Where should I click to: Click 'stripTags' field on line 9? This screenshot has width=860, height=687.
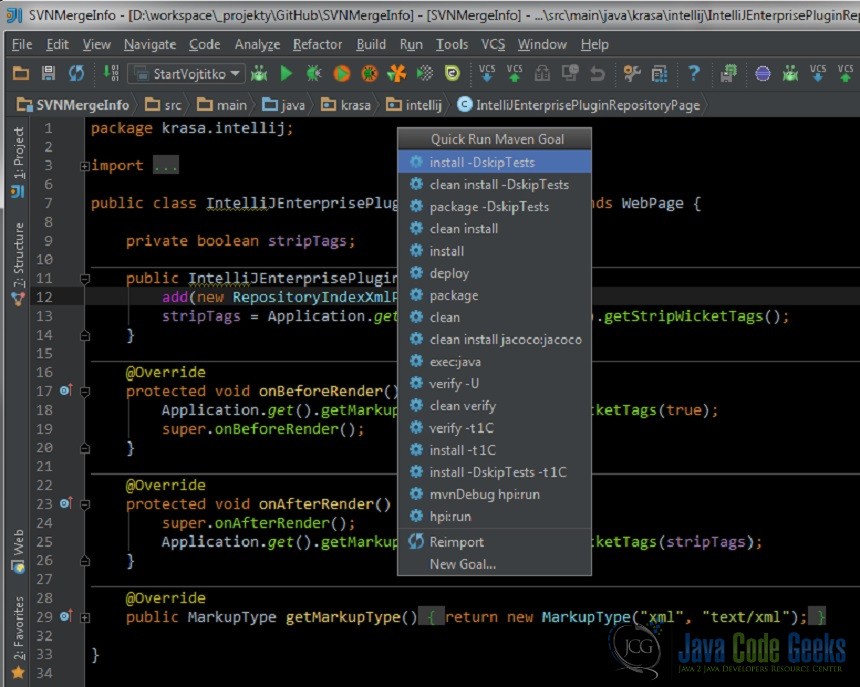click(307, 241)
